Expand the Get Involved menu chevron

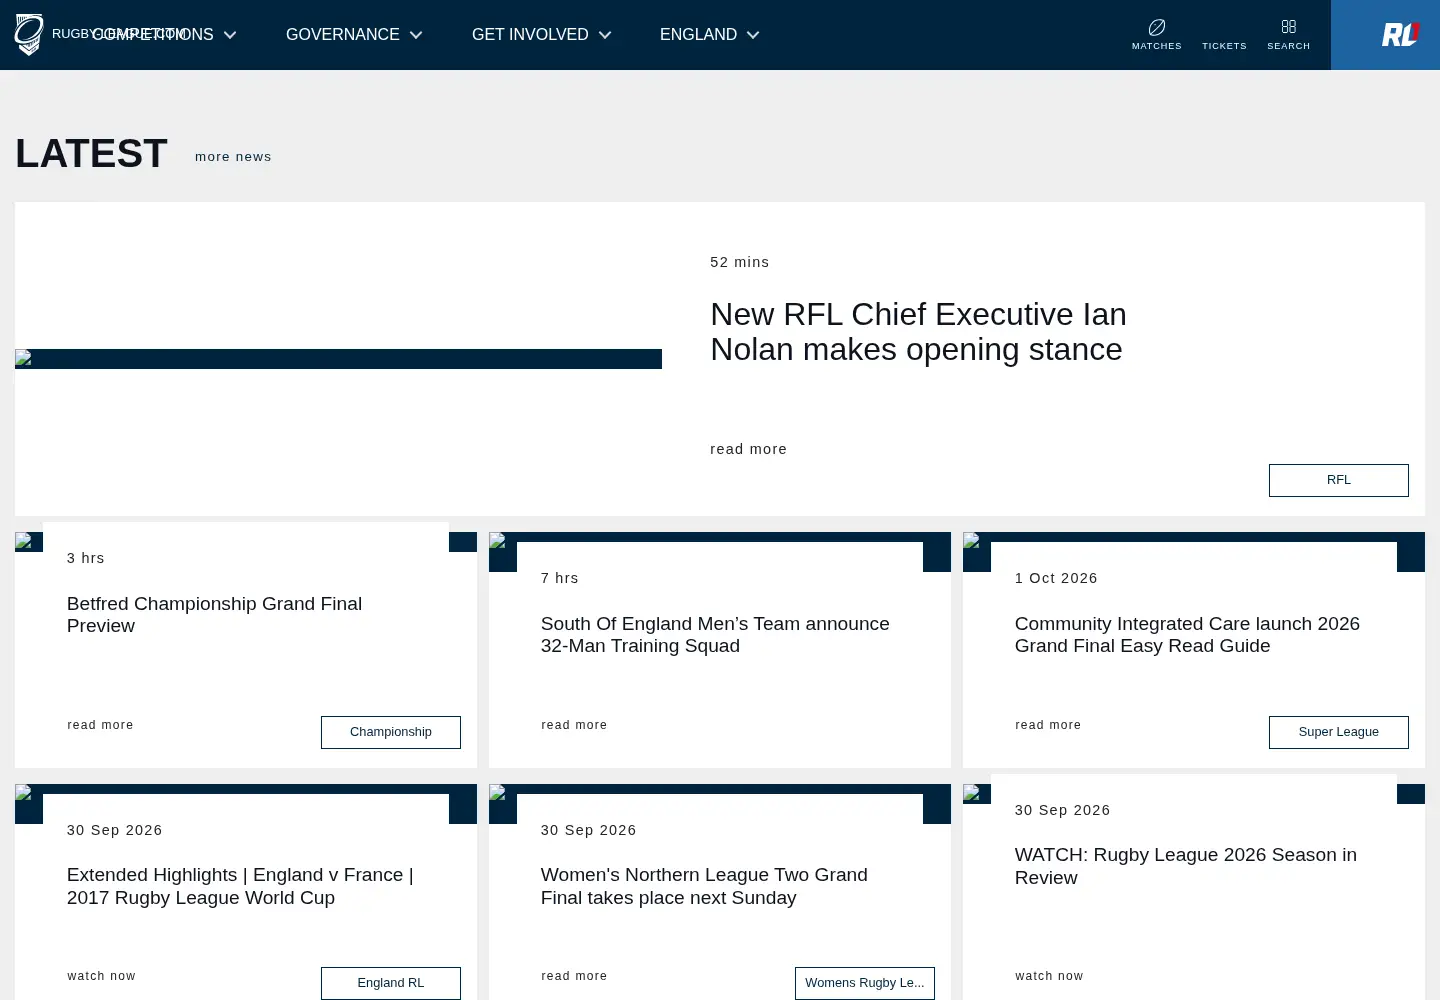coord(605,35)
